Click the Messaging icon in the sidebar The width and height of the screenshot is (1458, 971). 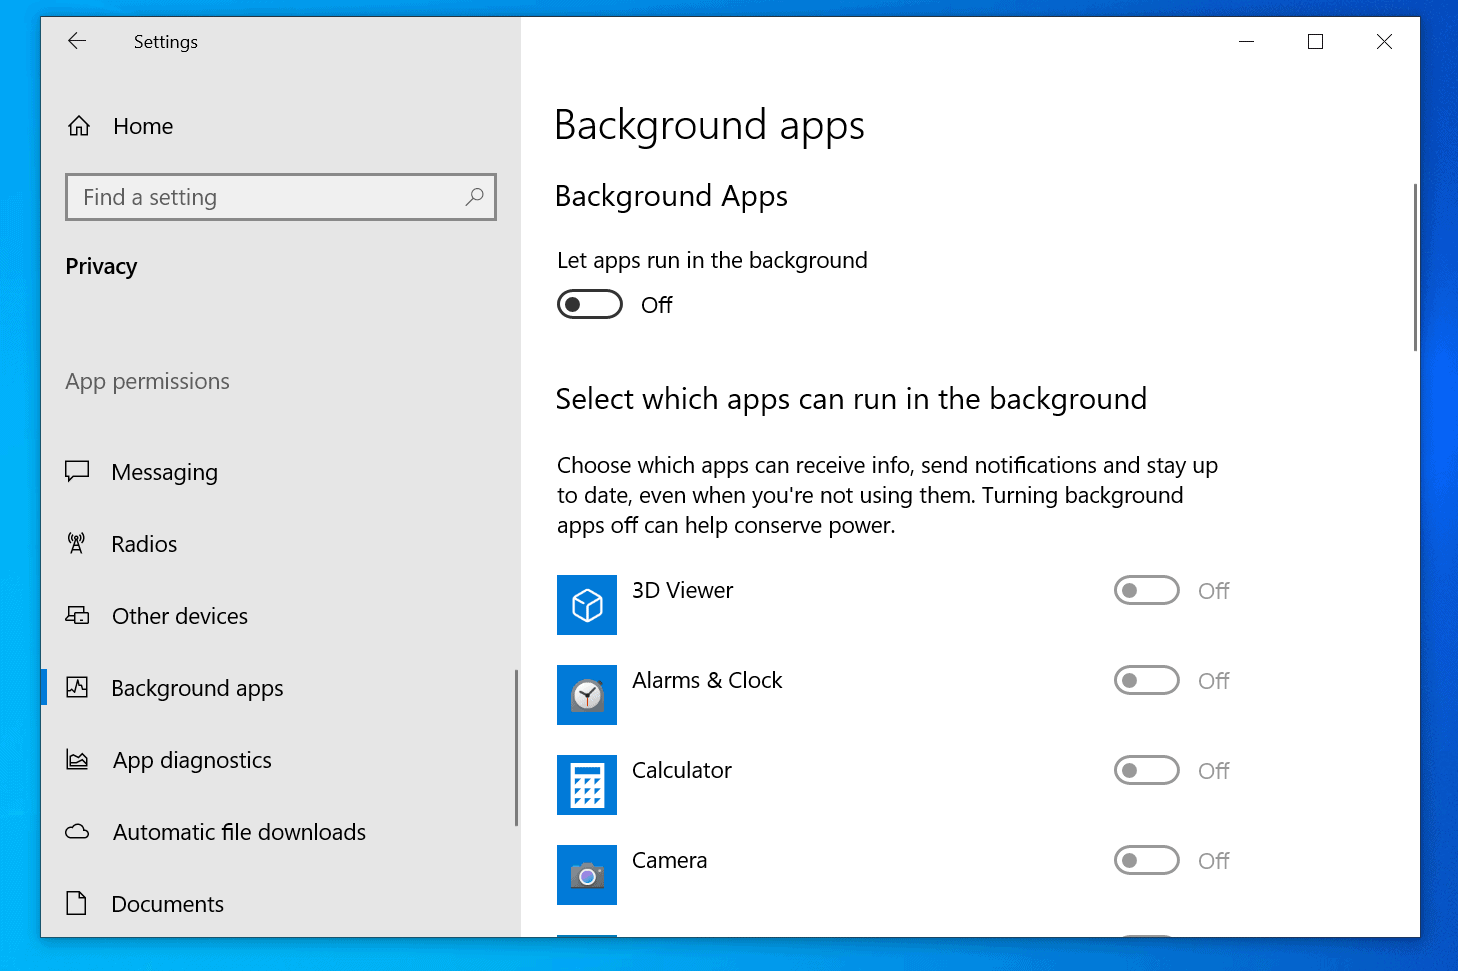(78, 471)
